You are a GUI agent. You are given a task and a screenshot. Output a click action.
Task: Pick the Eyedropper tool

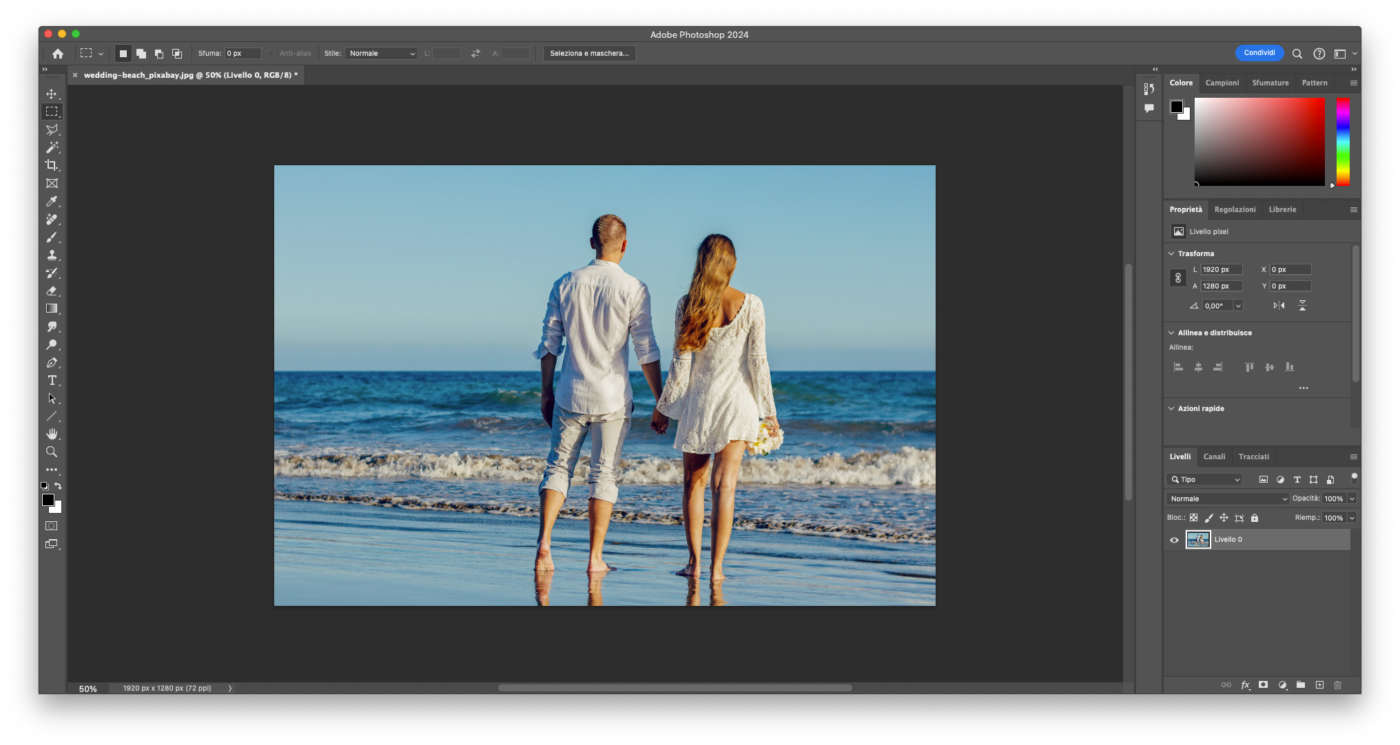coord(52,202)
